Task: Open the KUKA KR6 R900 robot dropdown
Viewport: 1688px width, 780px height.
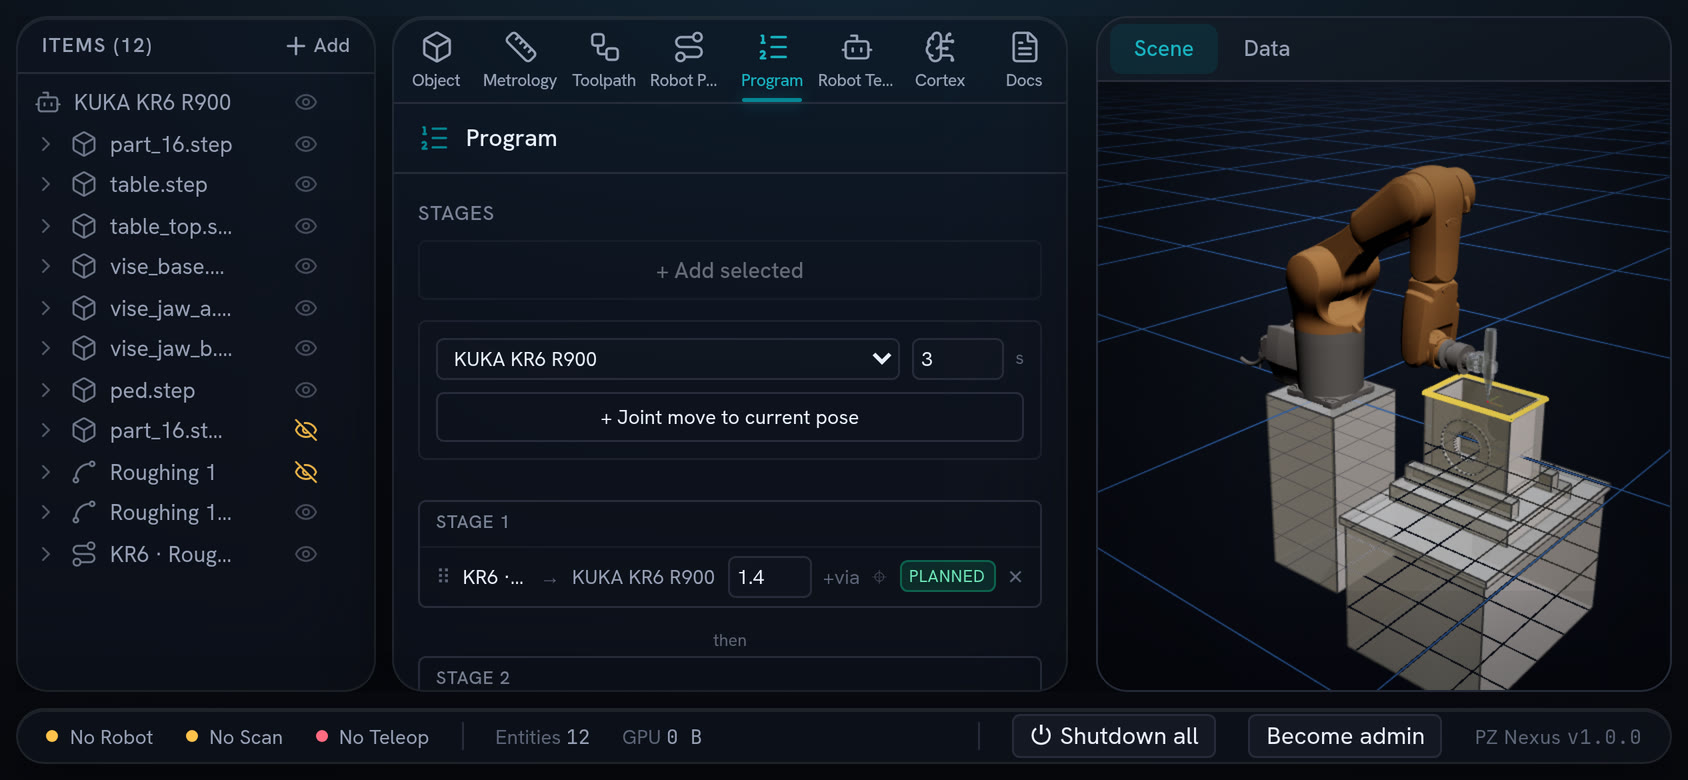Action: (668, 359)
